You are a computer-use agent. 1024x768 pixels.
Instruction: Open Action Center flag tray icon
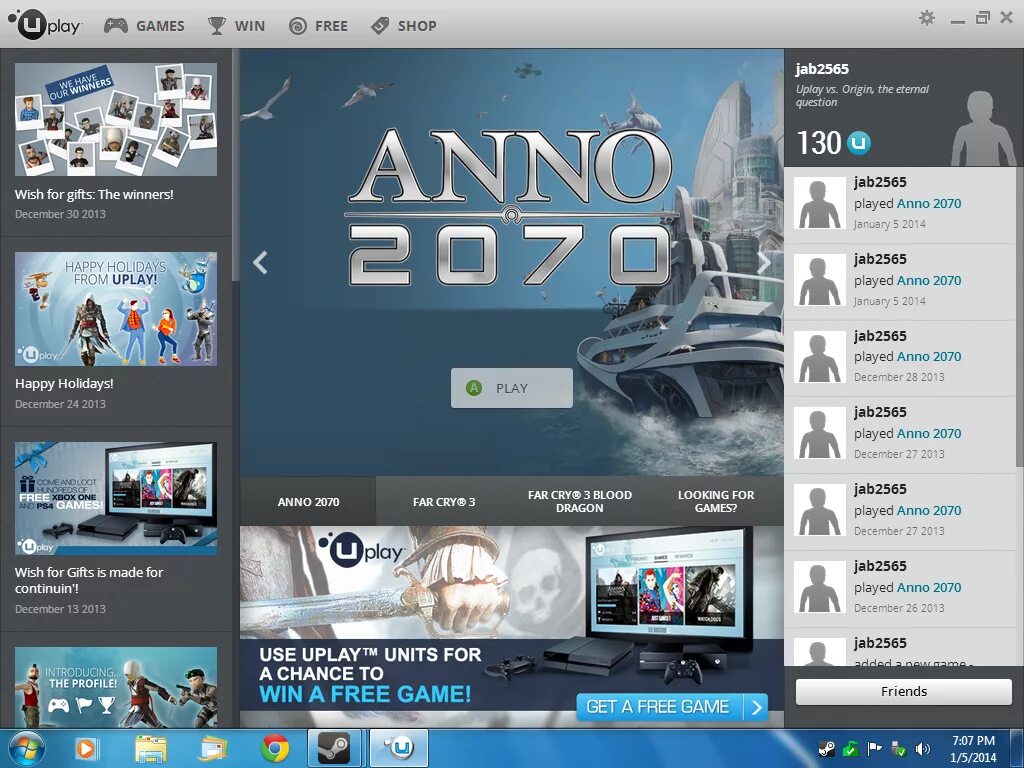[874, 748]
